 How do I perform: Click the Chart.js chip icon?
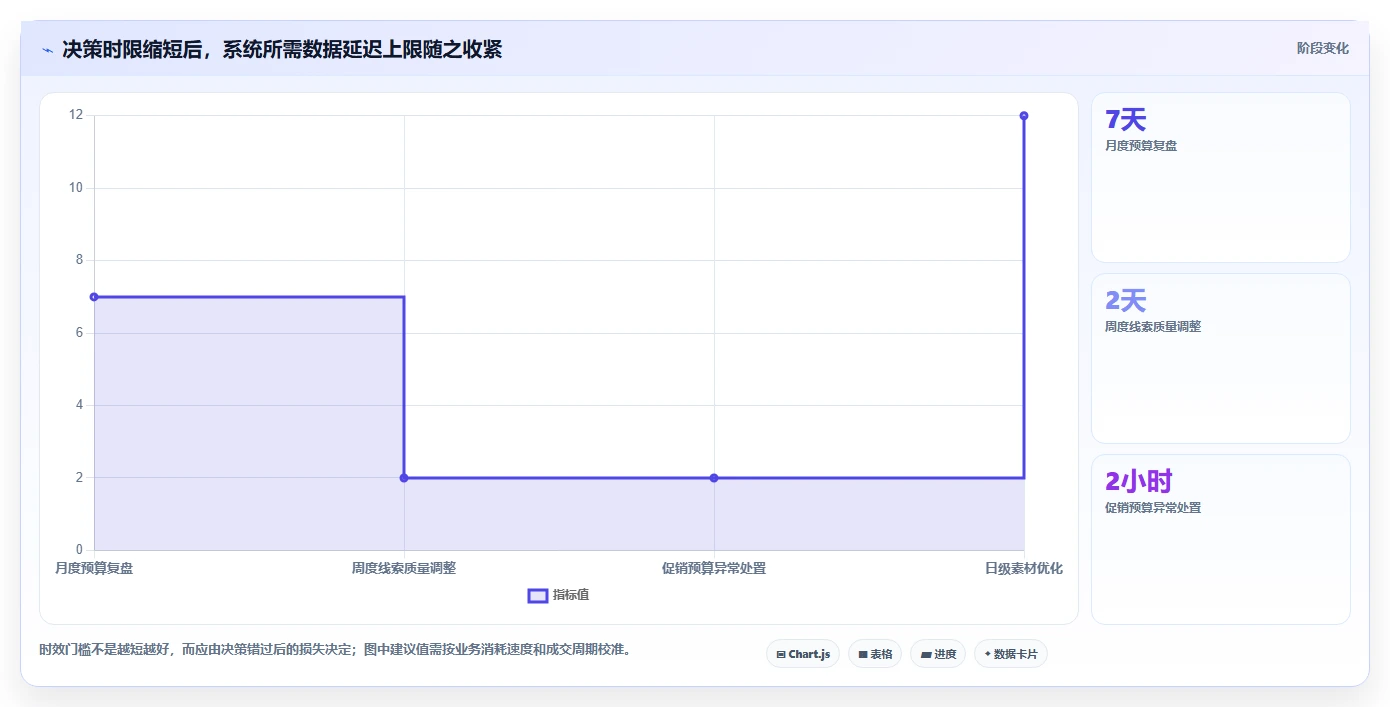(781, 655)
